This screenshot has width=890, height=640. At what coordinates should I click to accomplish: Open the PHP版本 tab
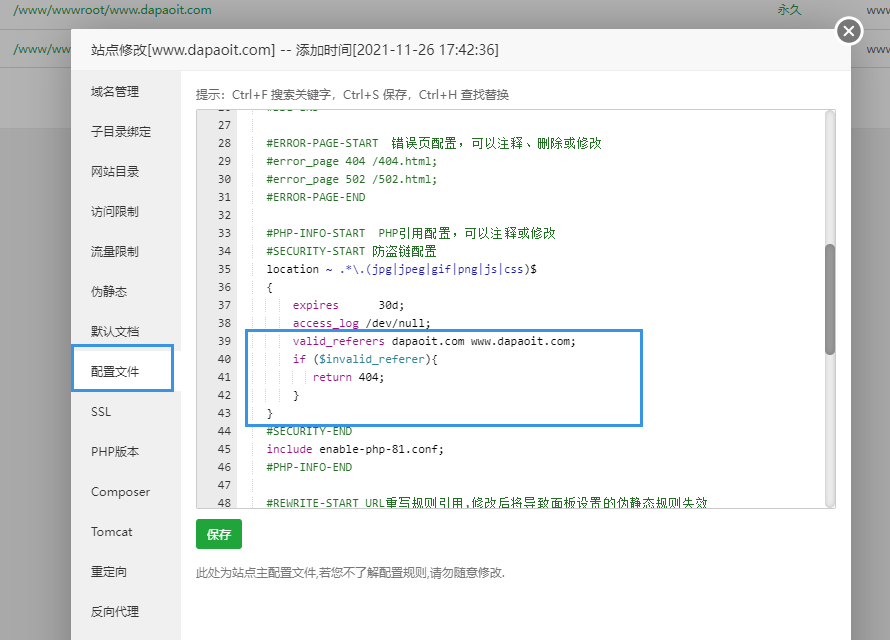[x=115, y=452]
